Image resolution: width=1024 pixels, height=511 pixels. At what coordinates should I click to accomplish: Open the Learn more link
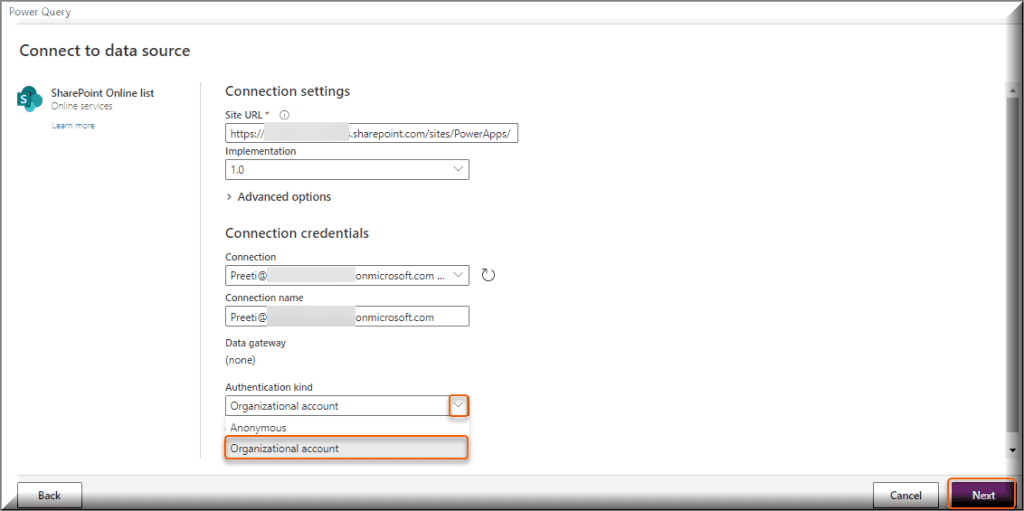click(x=73, y=125)
